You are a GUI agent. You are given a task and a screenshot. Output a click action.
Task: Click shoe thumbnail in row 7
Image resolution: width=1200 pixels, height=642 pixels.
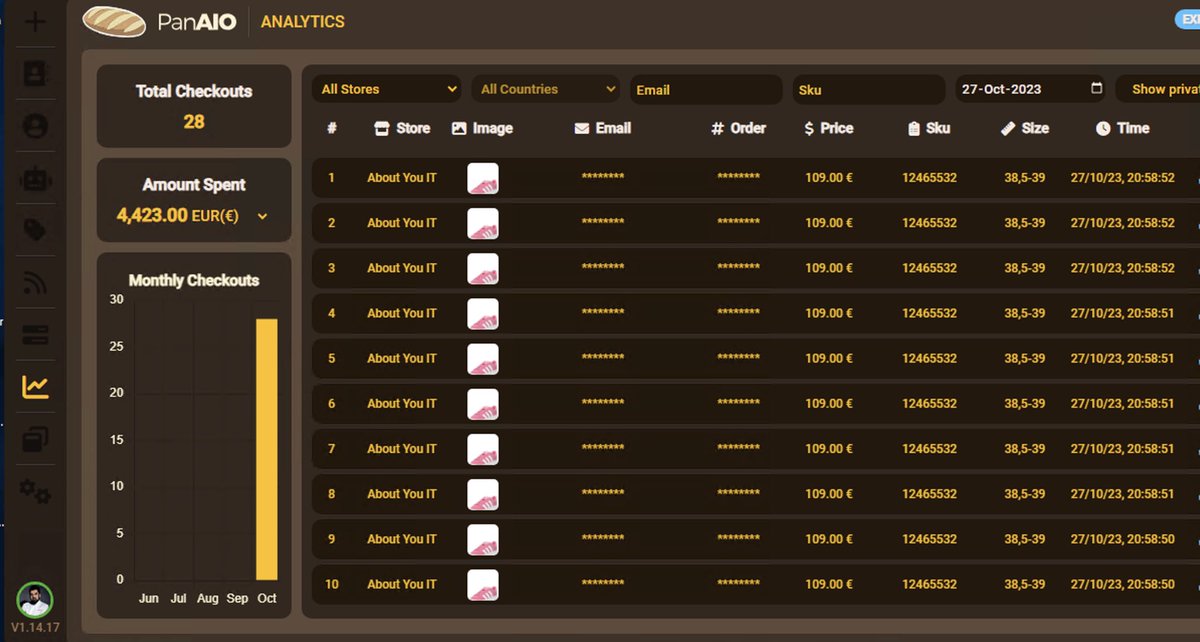[x=483, y=449]
